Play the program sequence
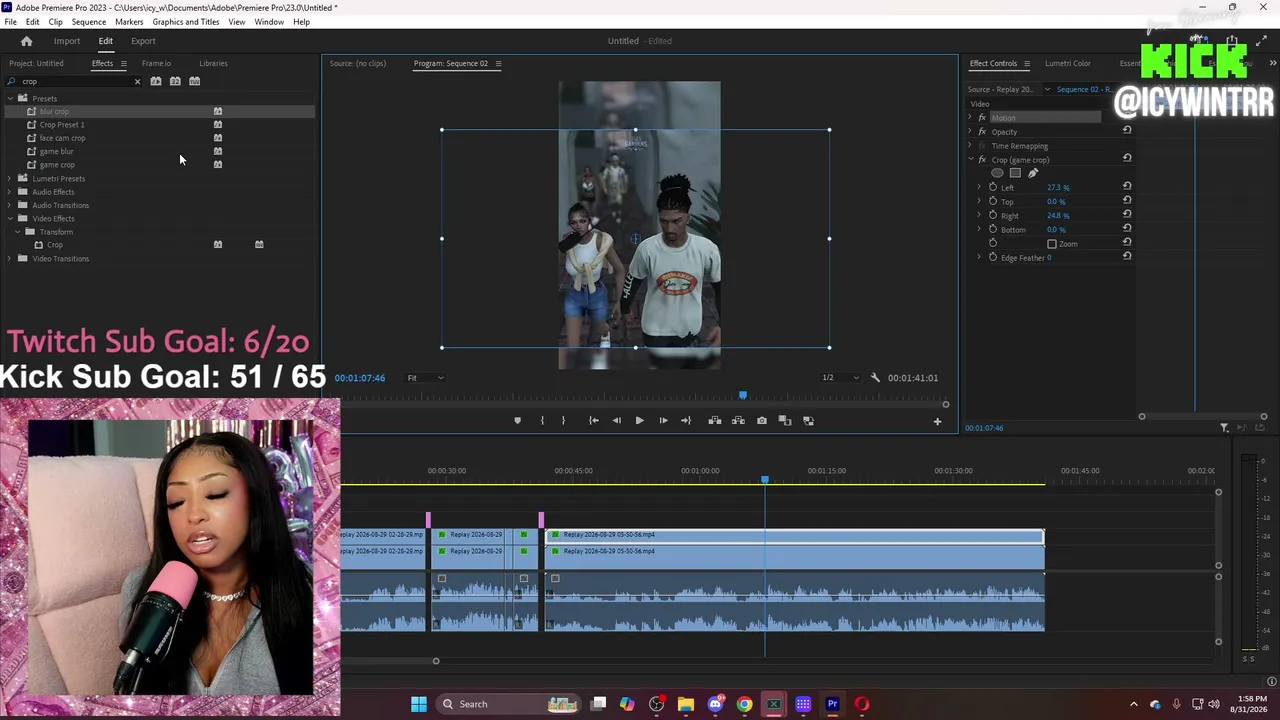This screenshot has width=1280, height=720. click(639, 421)
